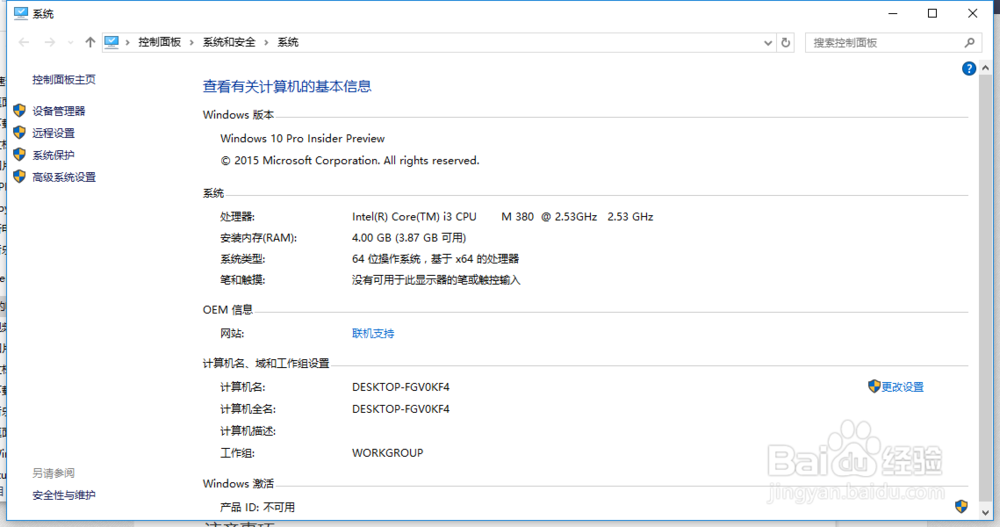Select the Windows 10 Pro Insider Preview text
The width and height of the screenshot is (1000, 527).
[302, 138]
